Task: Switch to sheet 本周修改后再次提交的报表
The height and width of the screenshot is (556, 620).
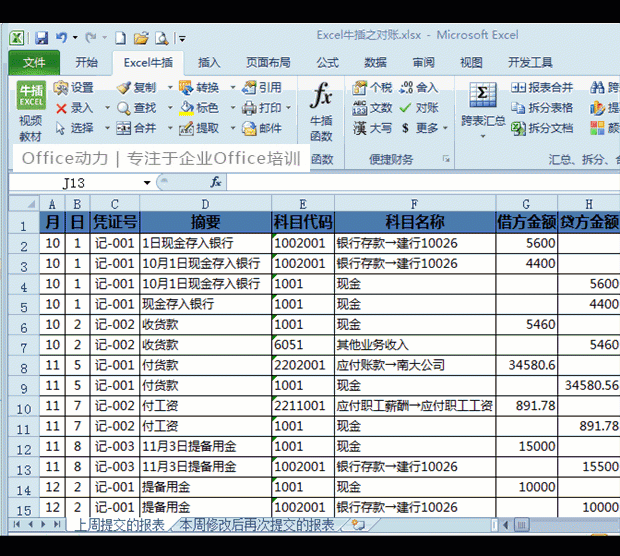Action: 257,525
